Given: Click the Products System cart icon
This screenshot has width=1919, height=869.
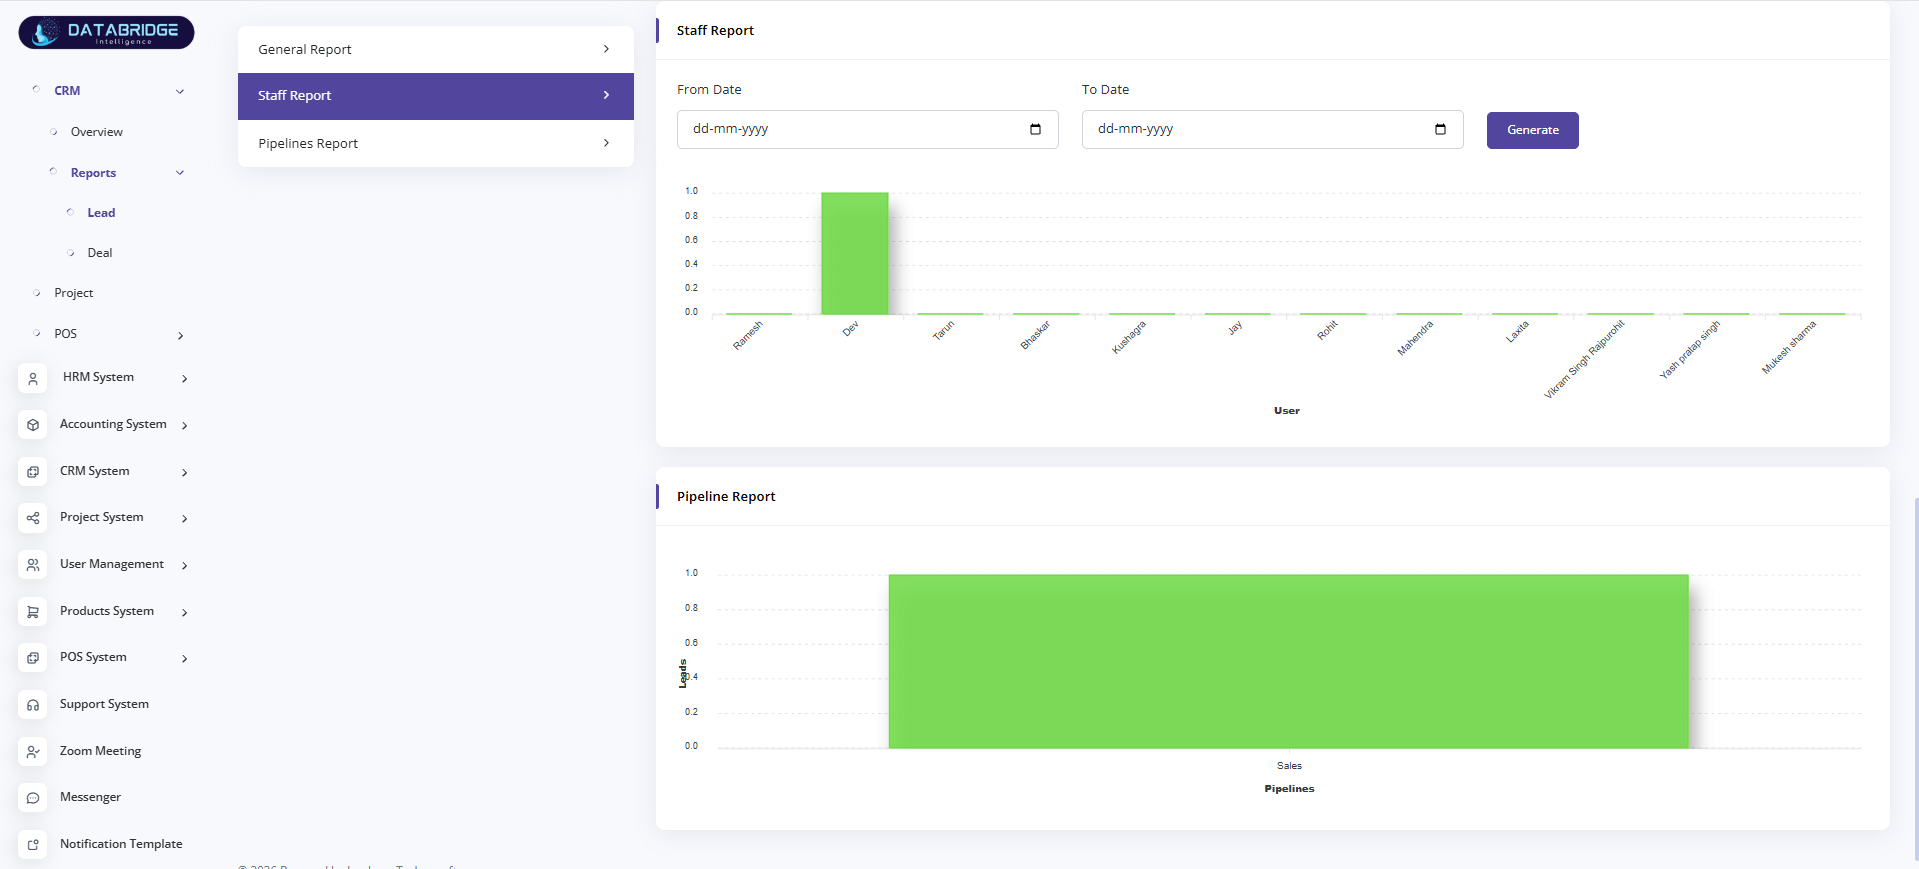Looking at the screenshot, I should [33, 611].
